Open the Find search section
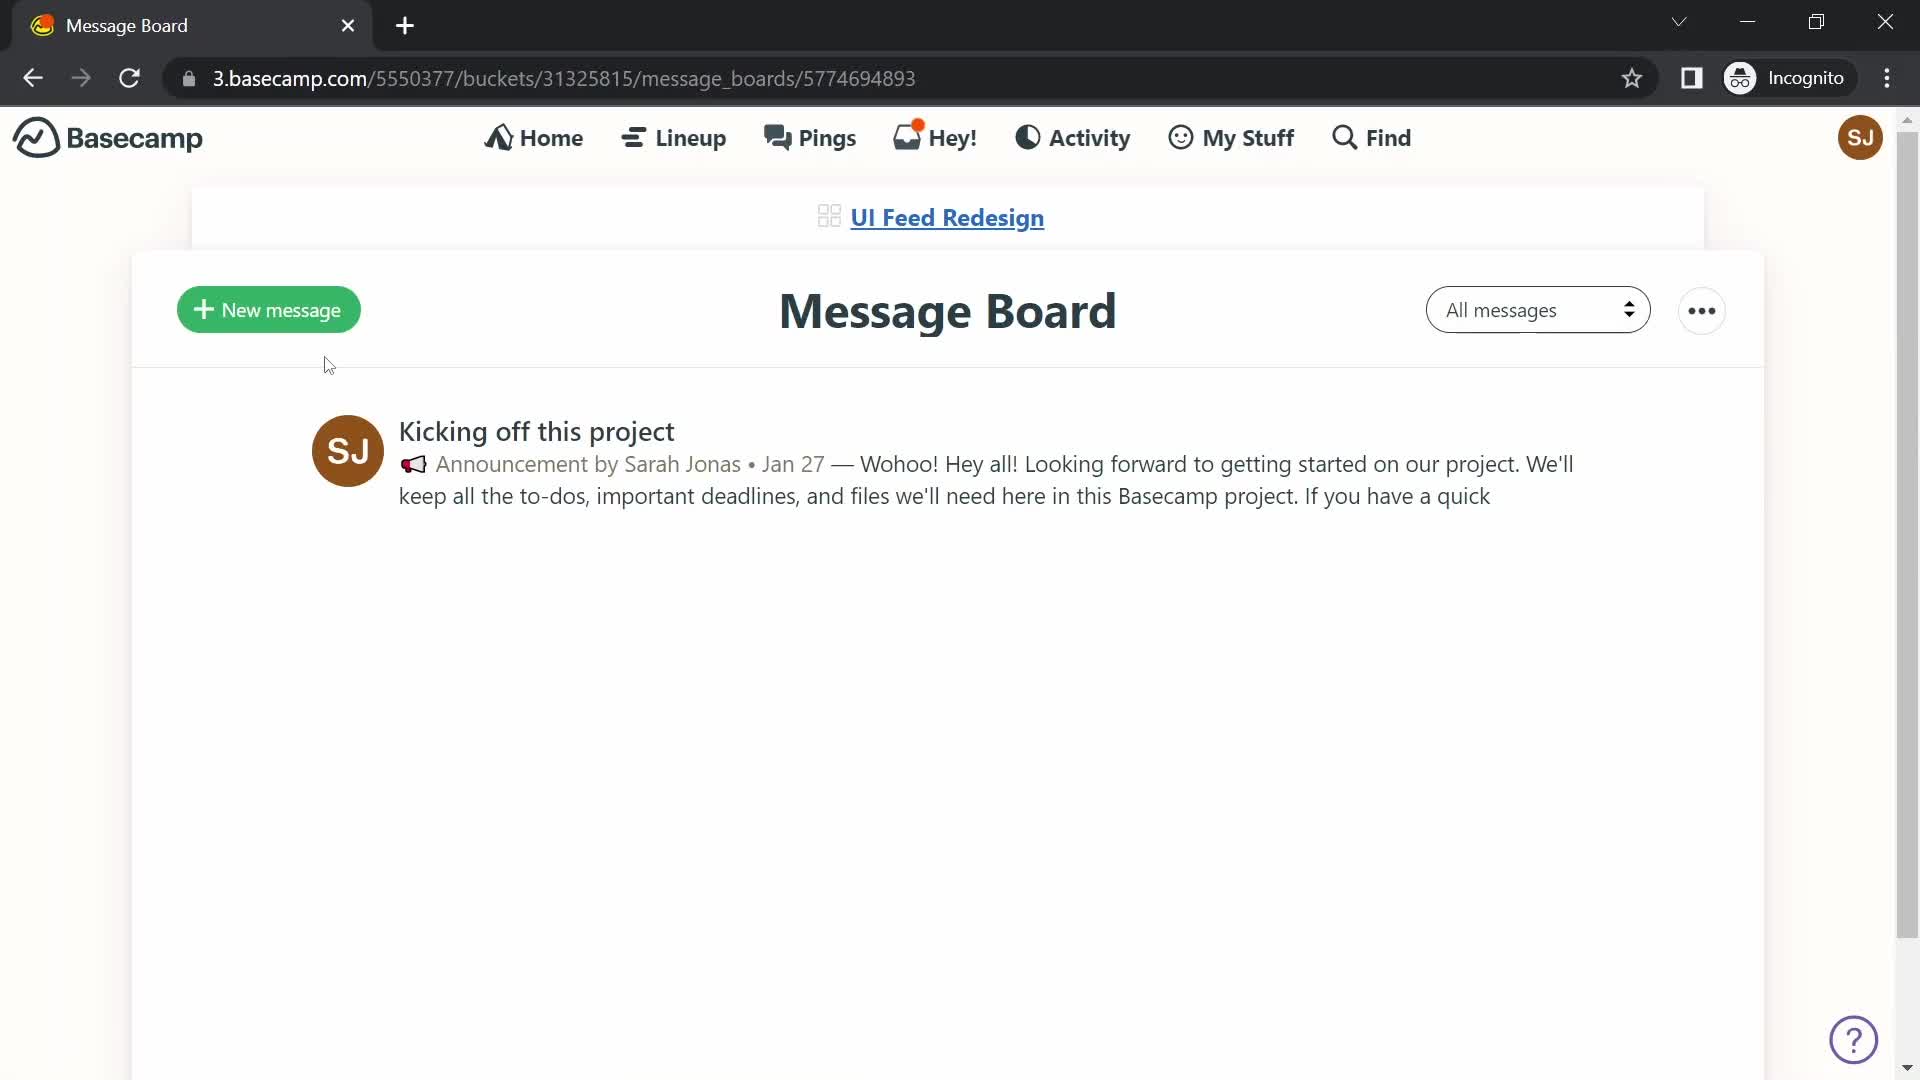 [1371, 137]
